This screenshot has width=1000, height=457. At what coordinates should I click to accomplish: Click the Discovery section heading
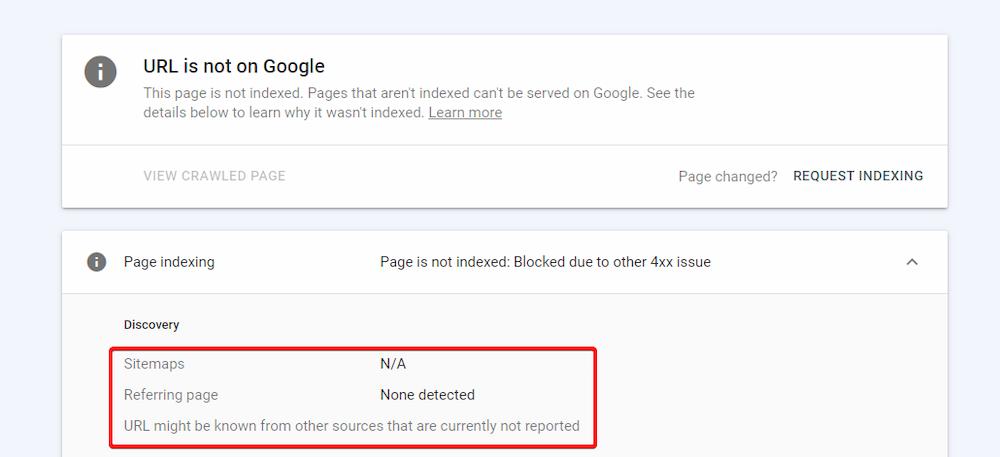coord(151,325)
